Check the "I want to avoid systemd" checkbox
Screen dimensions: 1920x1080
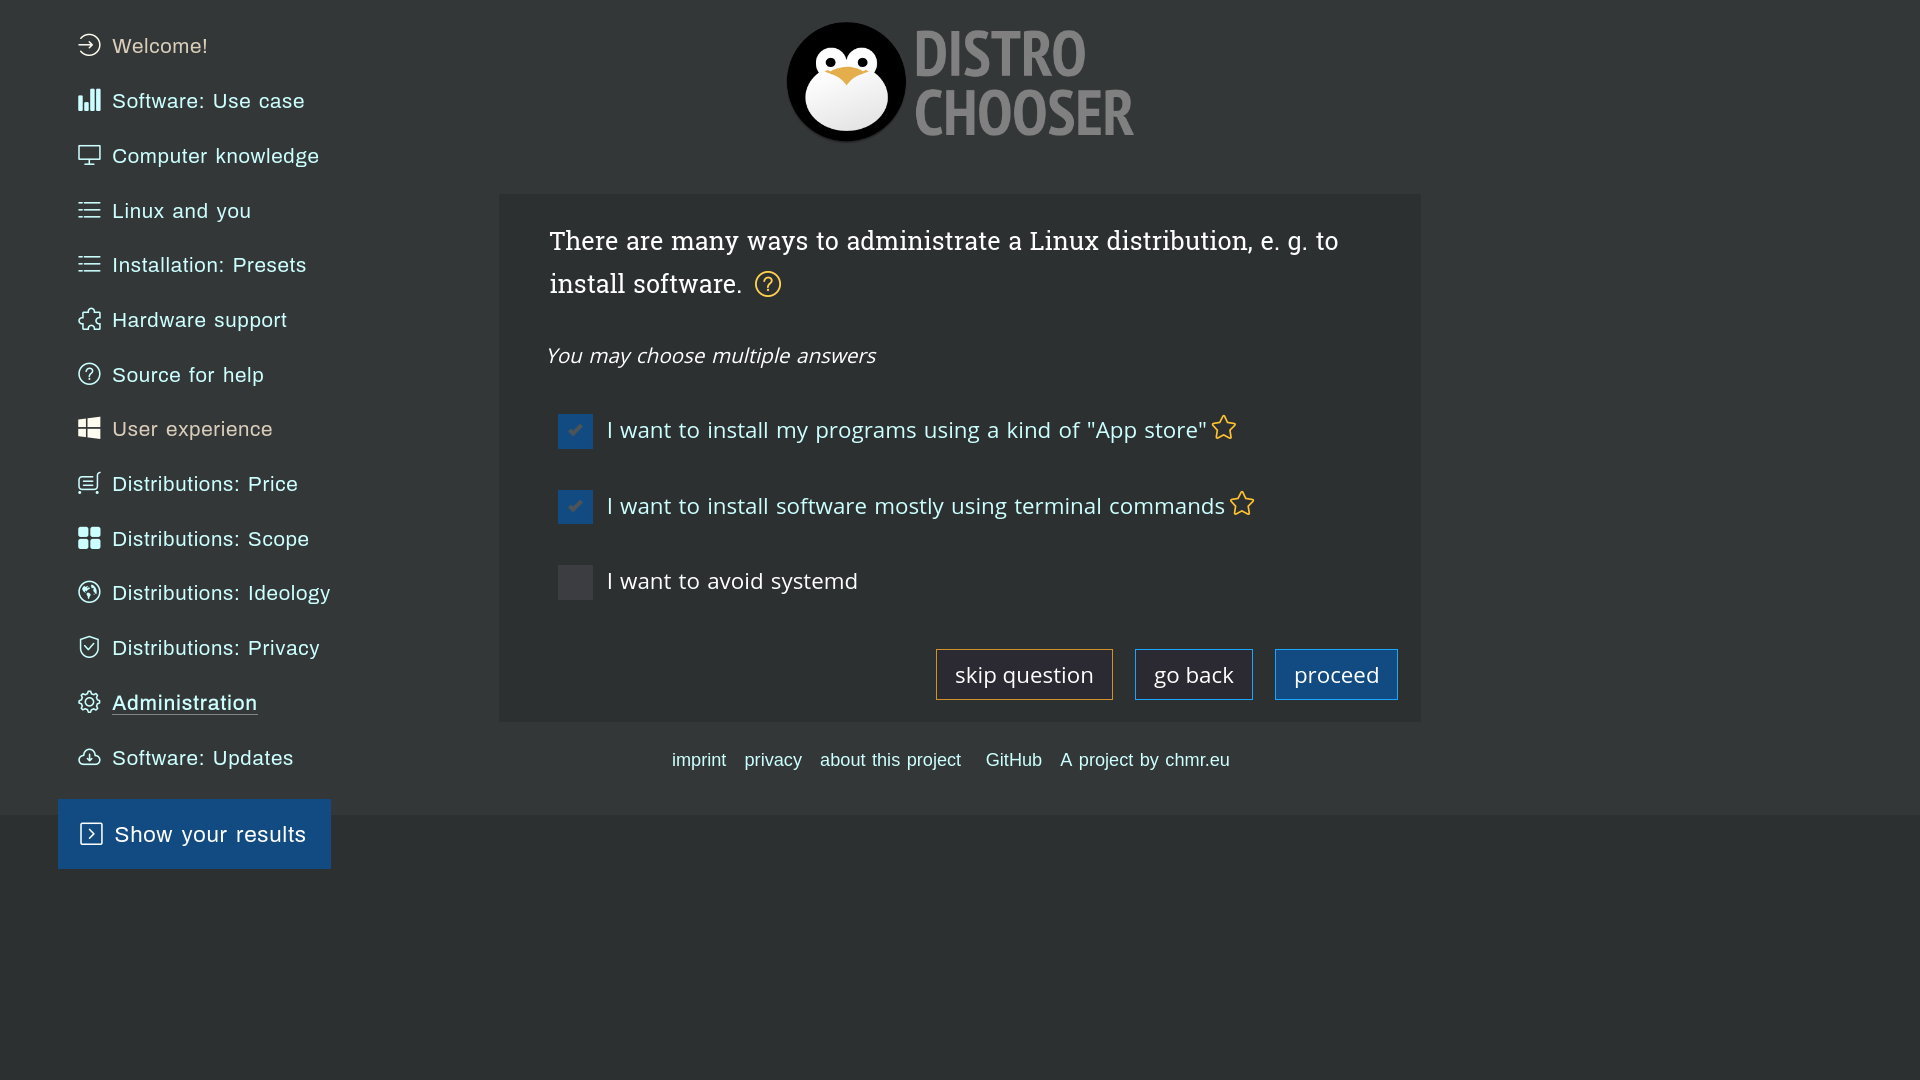pyautogui.click(x=575, y=582)
